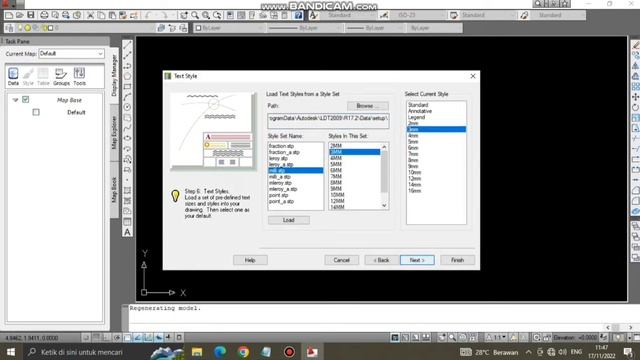
Task: Close the Text Style dialog
Action: (473, 76)
